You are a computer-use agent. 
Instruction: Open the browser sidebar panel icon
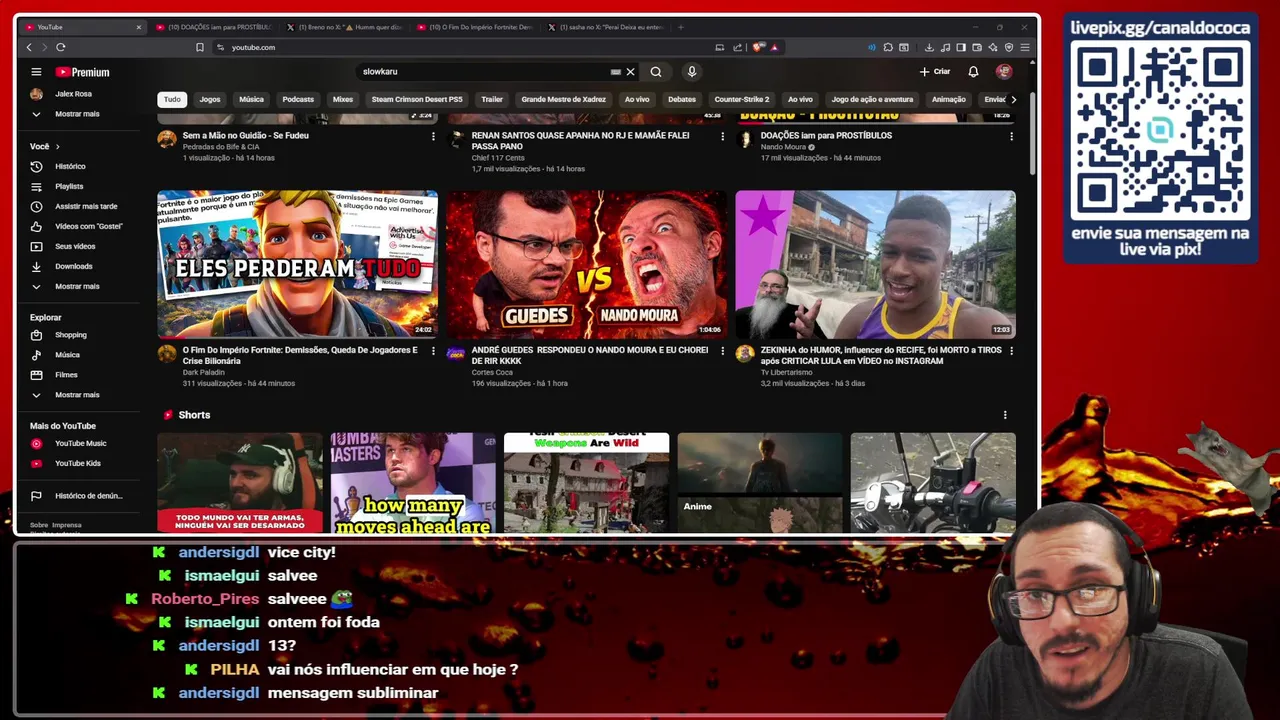[961, 47]
